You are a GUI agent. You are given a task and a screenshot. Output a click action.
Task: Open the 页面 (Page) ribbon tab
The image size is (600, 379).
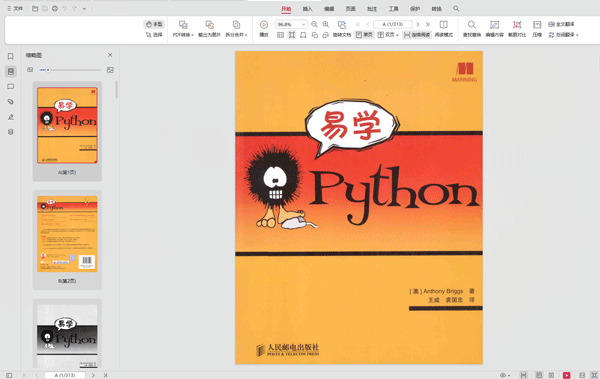click(351, 9)
